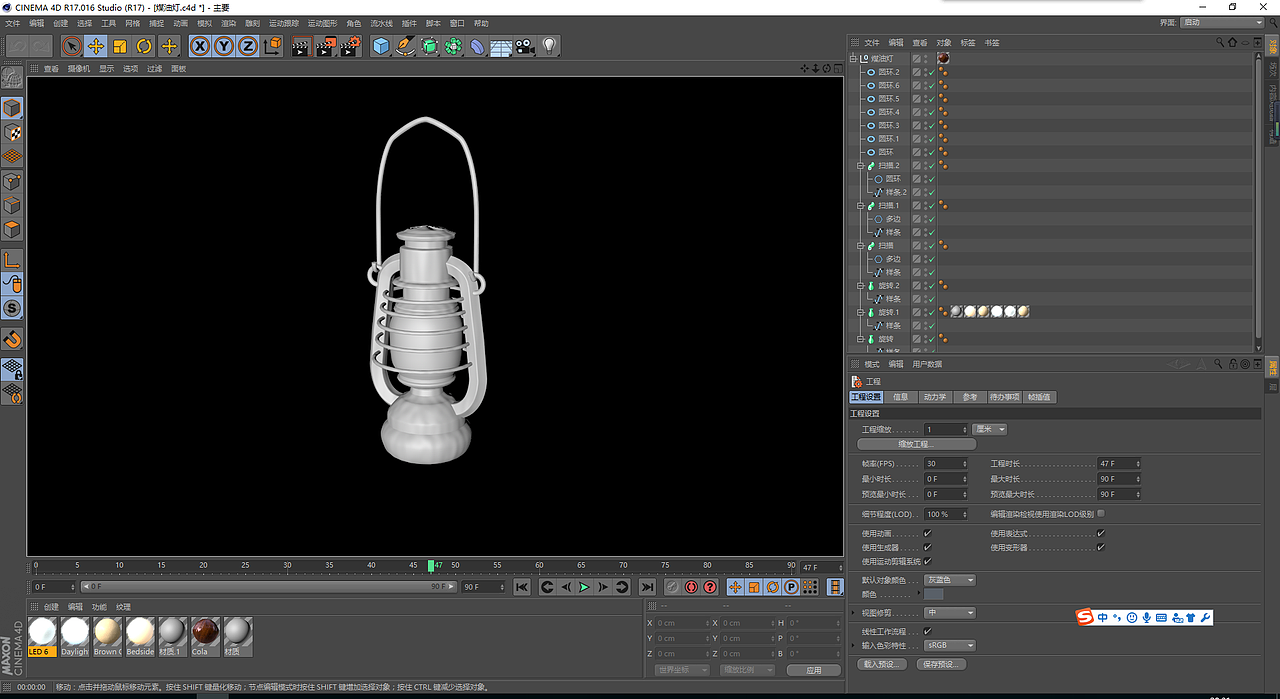Open the 运动图形 menu
The image size is (1280, 699).
(322, 22)
